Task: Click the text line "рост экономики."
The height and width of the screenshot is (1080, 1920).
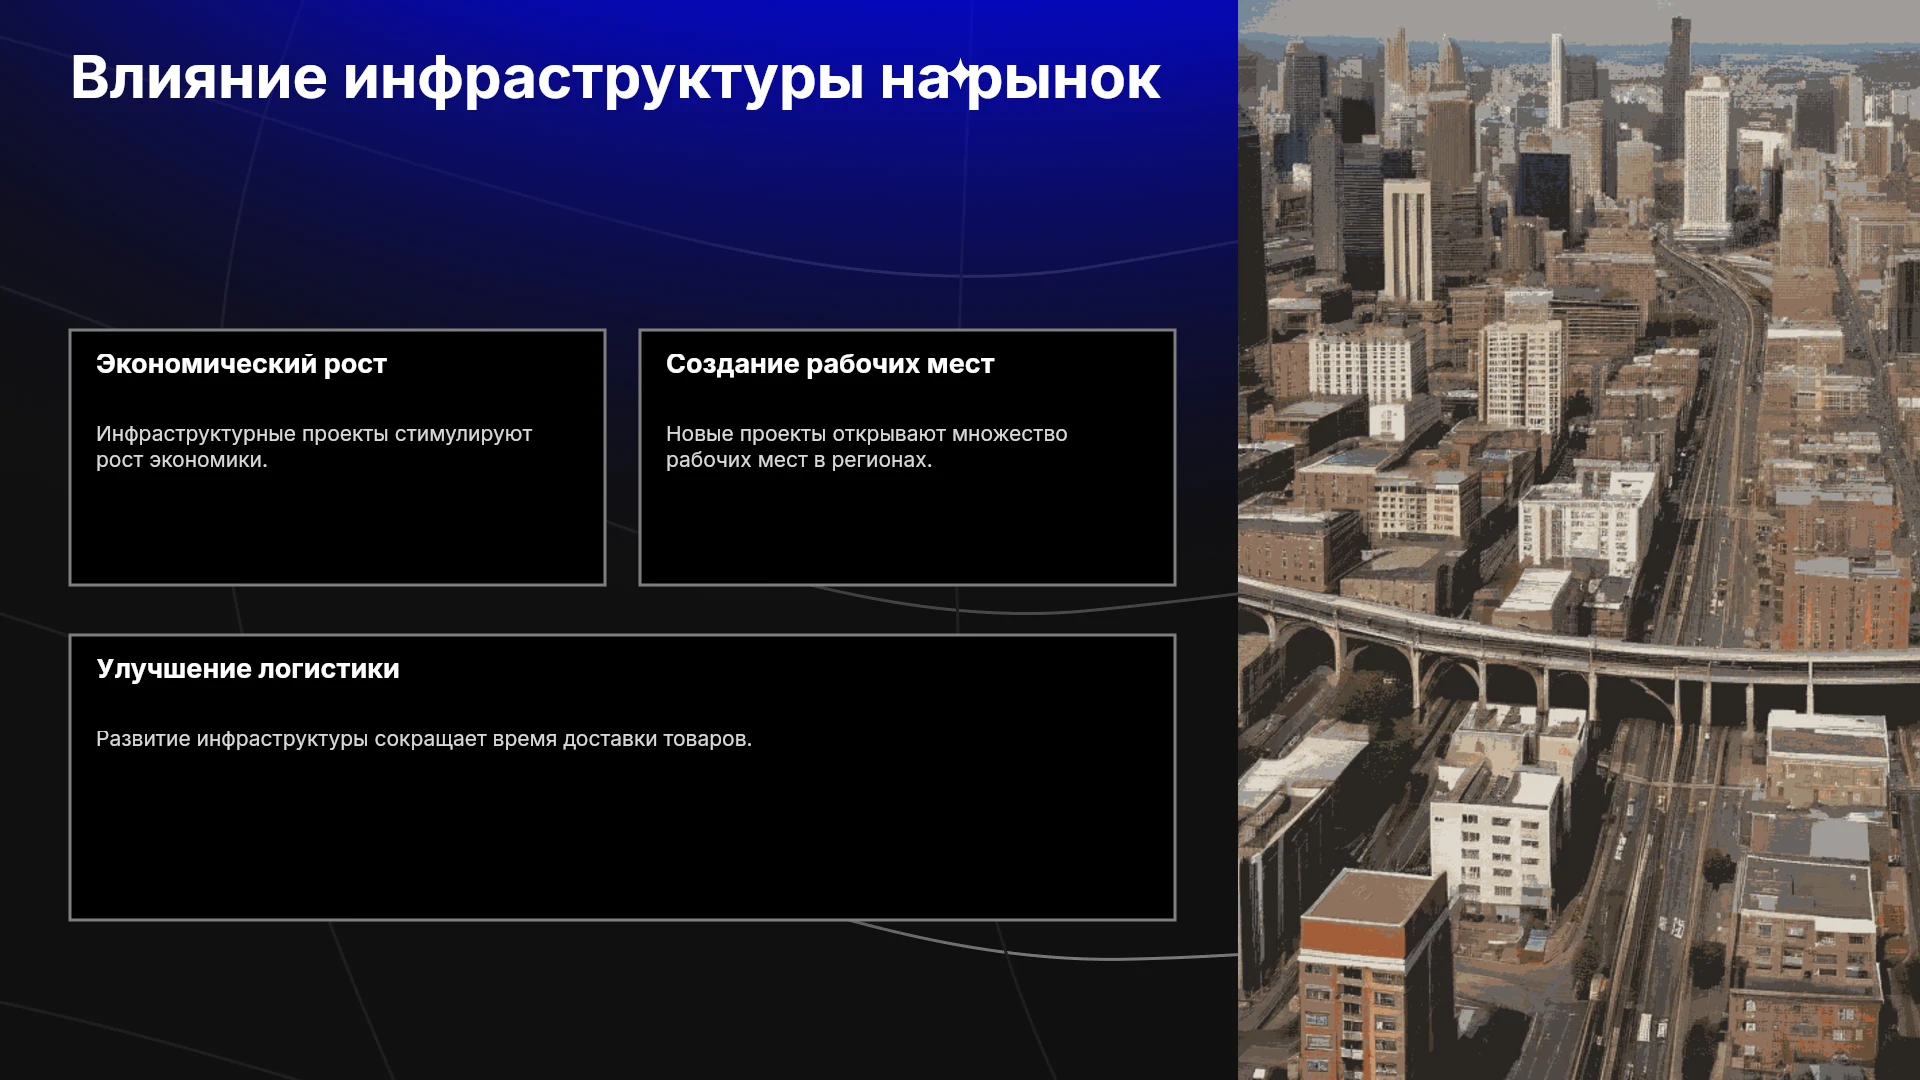Action: [182, 460]
